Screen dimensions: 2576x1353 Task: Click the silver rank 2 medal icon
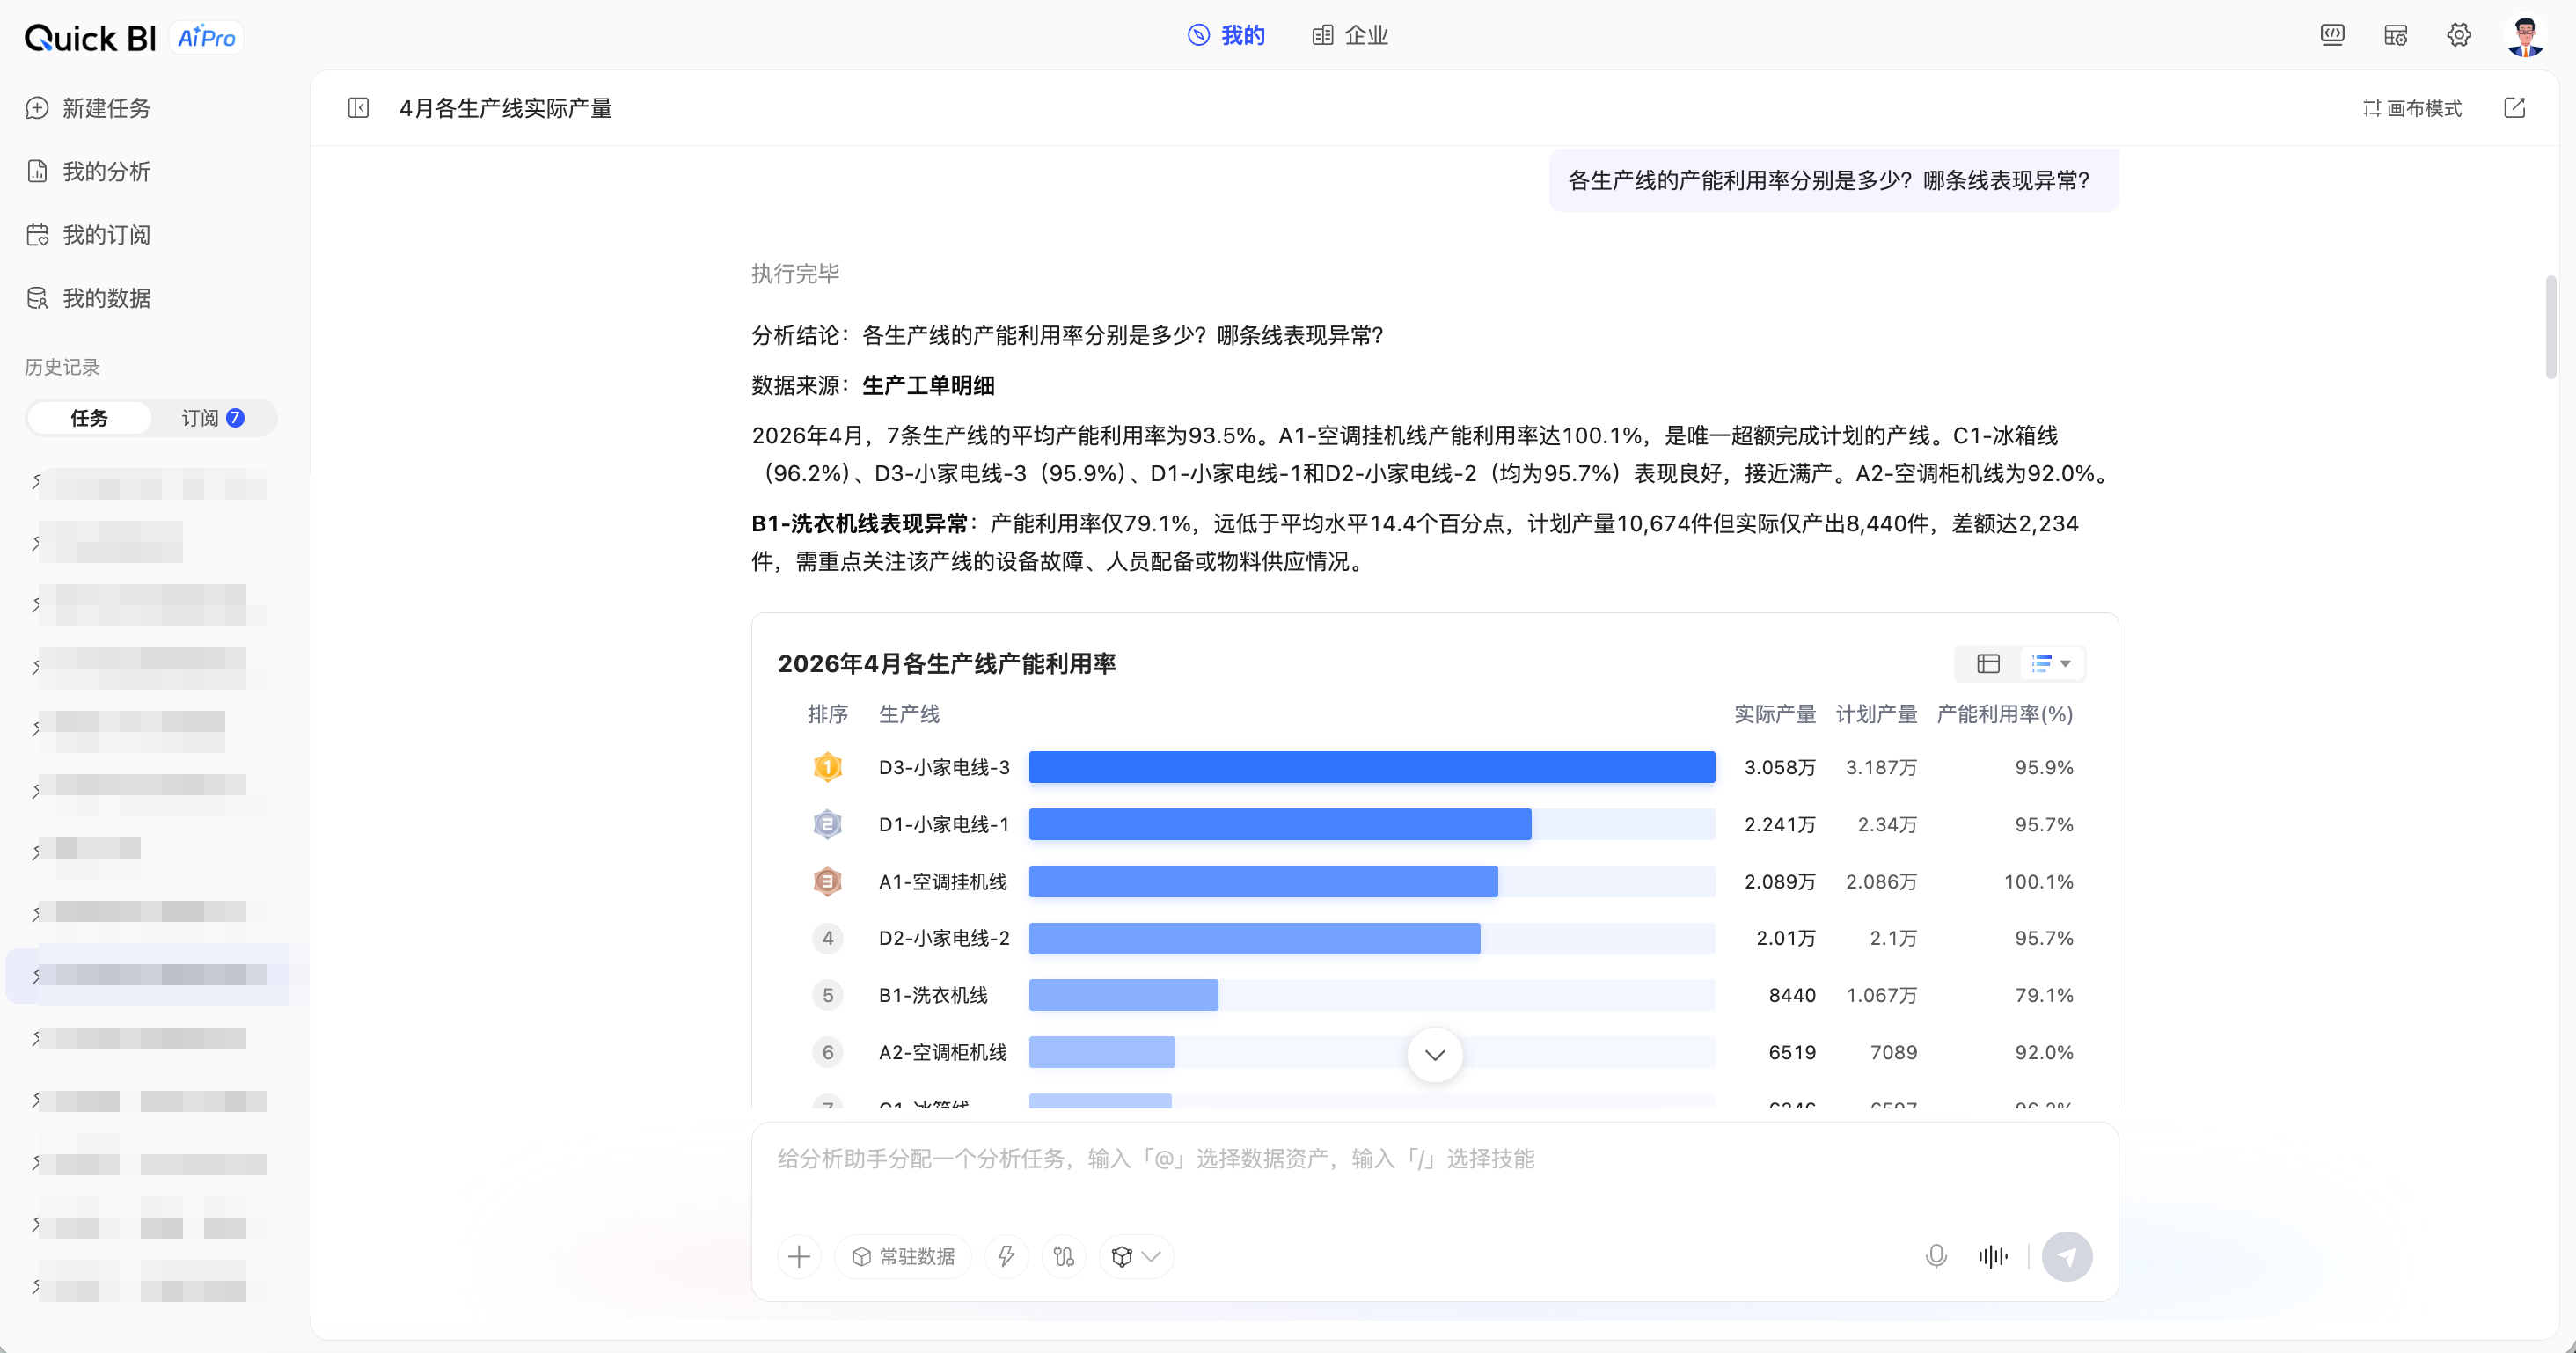click(827, 824)
